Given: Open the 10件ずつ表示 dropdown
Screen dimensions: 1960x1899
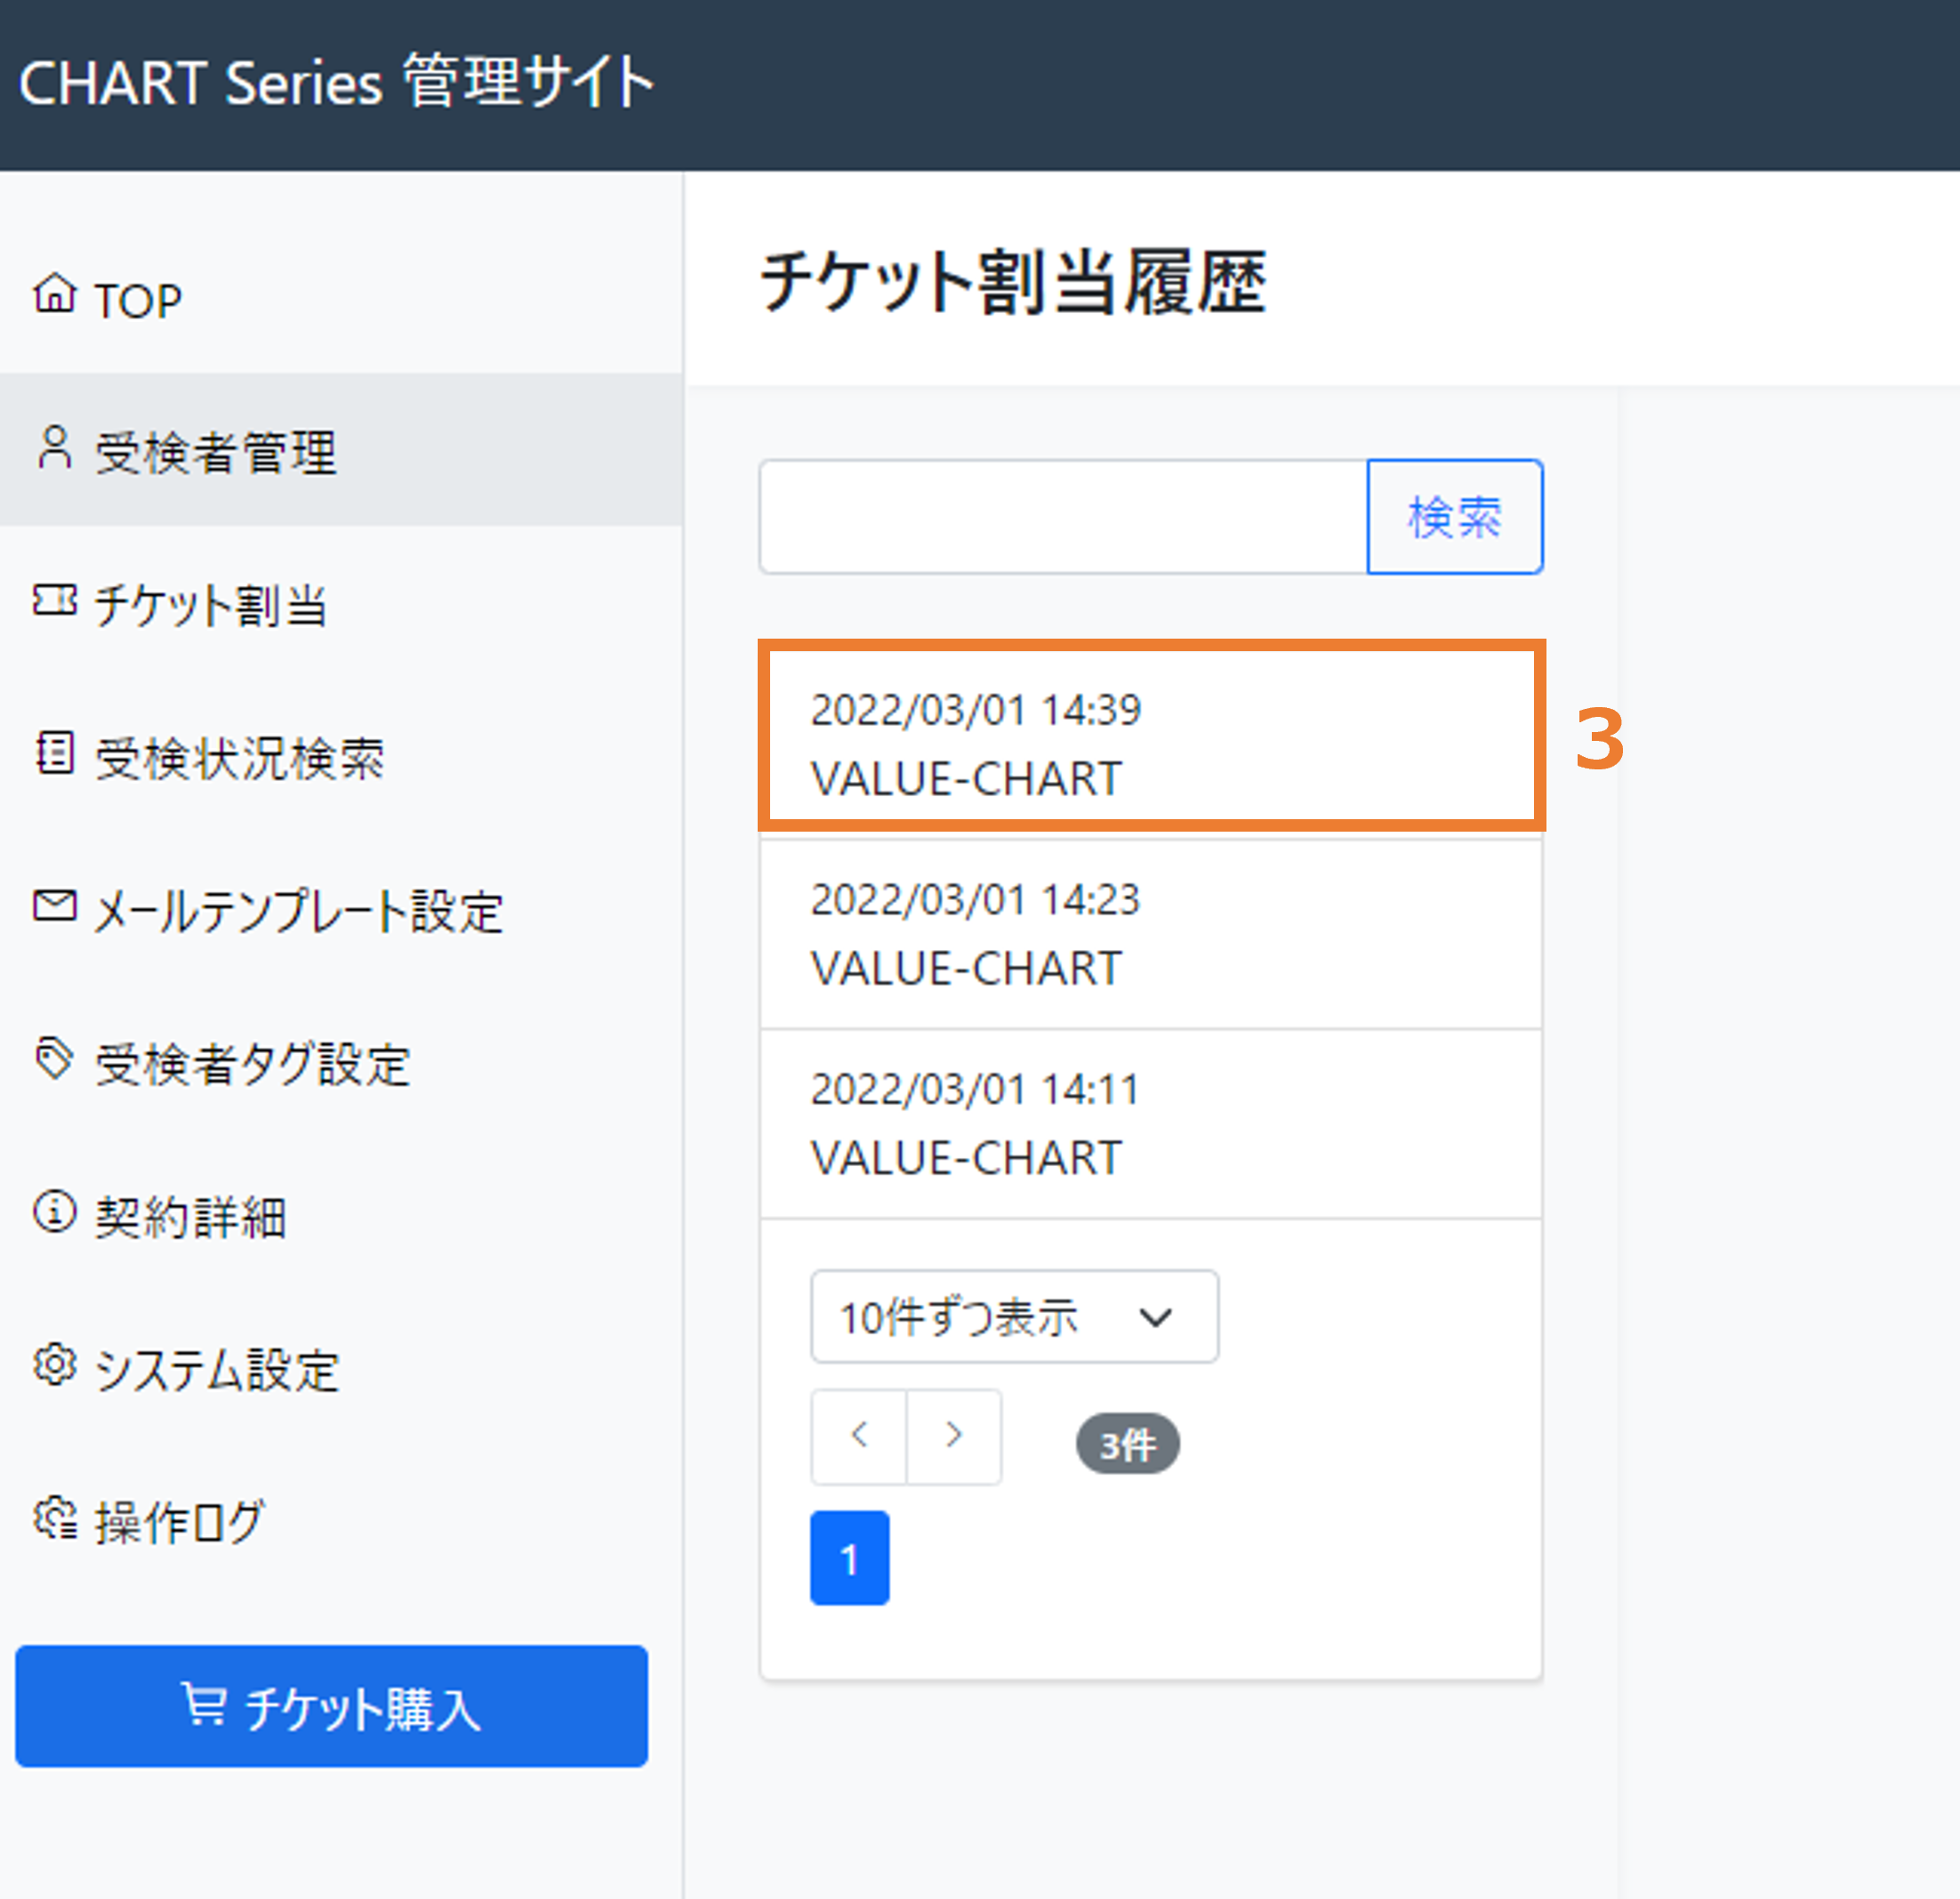Looking at the screenshot, I should pos(1014,1316).
